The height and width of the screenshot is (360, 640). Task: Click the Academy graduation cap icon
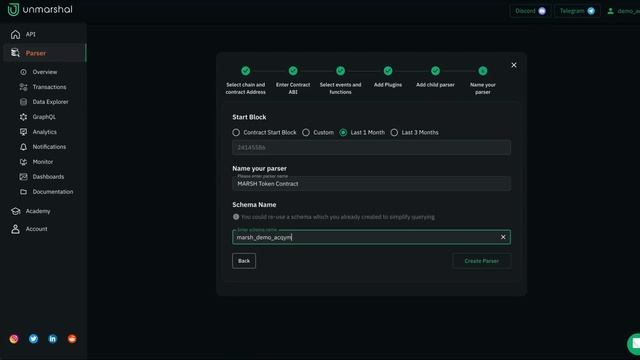pyautogui.click(x=16, y=211)
